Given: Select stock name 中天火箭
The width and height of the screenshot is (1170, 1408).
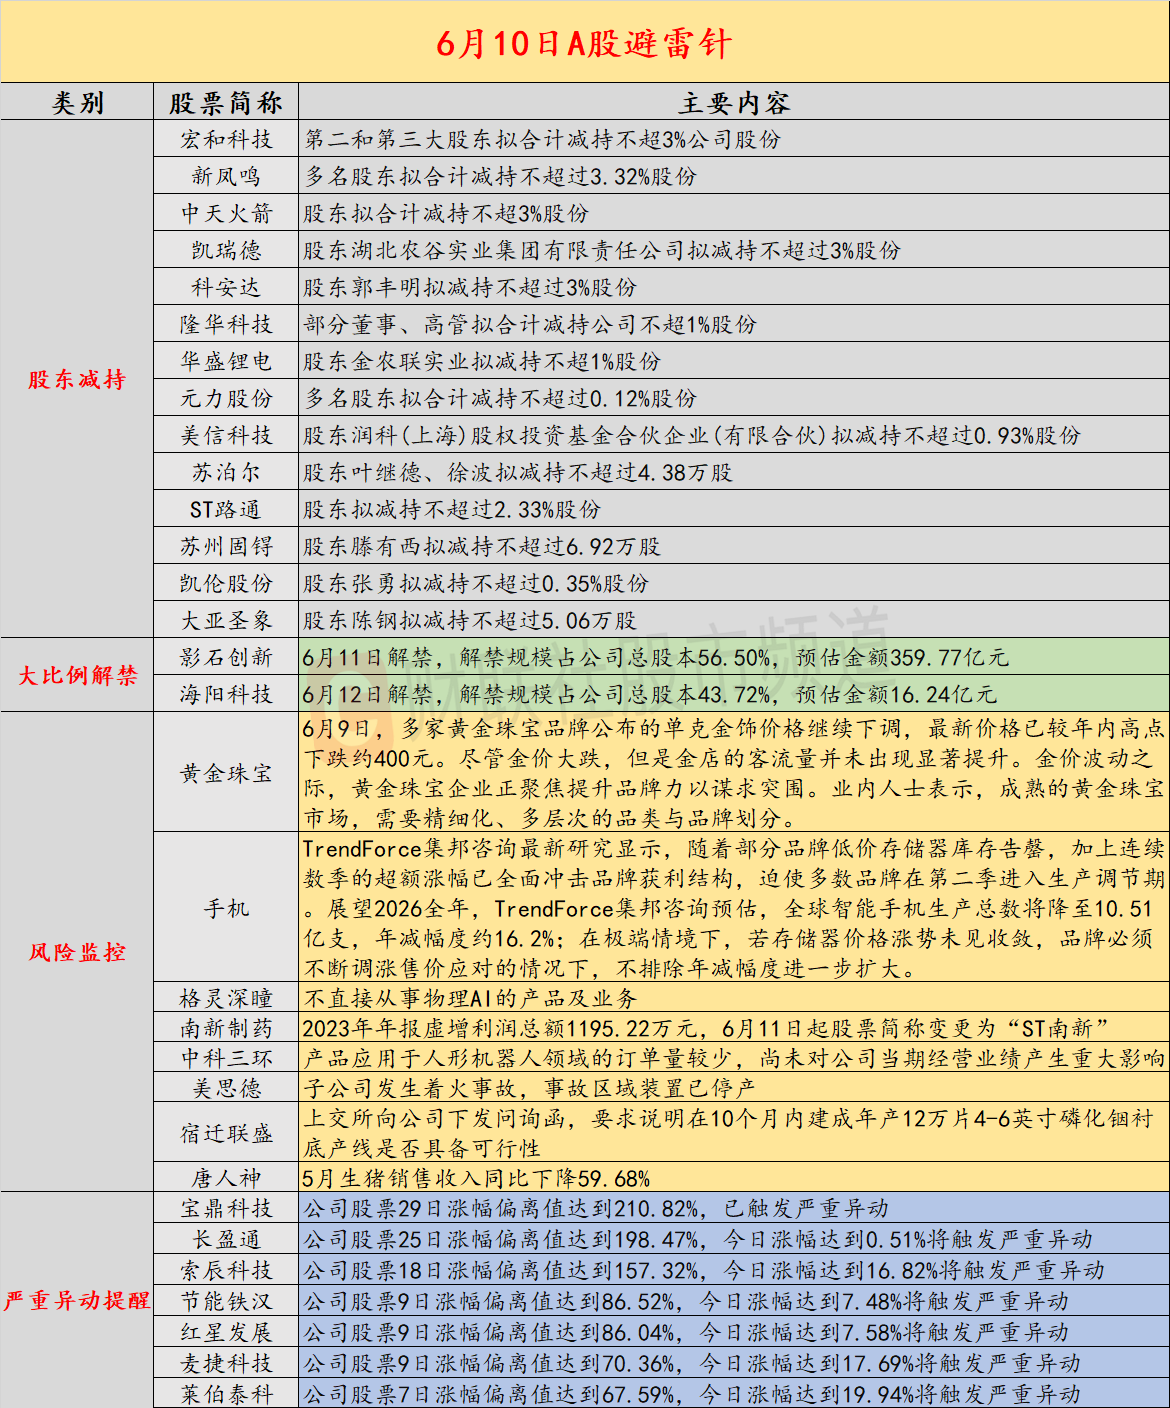Looking at the screenshot, I should [226, 214].
